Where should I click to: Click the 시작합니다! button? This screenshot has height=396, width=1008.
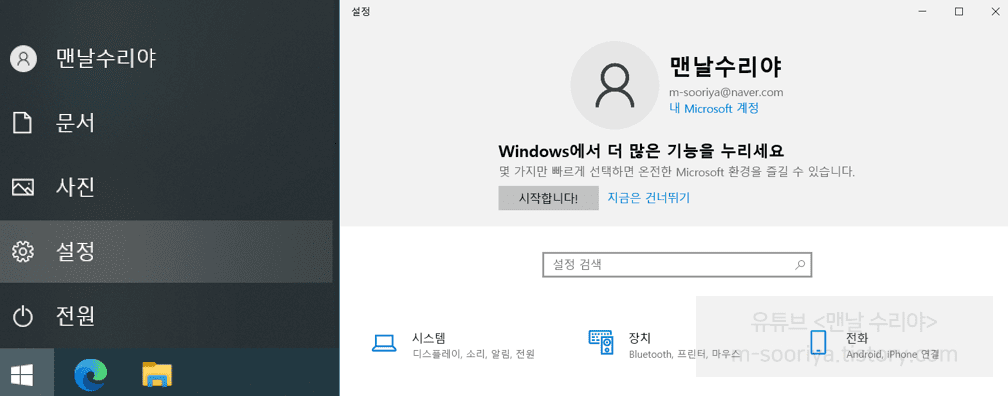[548, 198]
